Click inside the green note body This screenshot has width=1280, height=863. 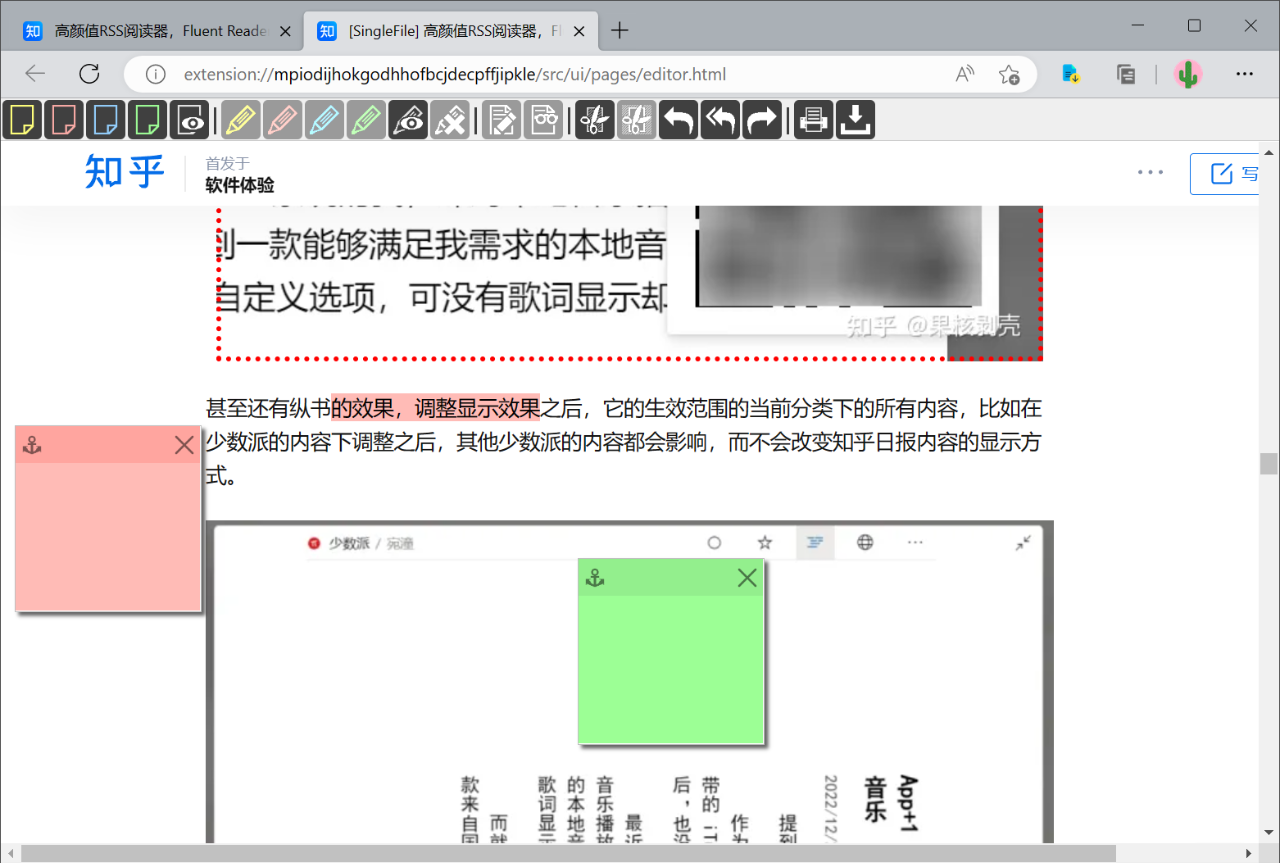671,669
